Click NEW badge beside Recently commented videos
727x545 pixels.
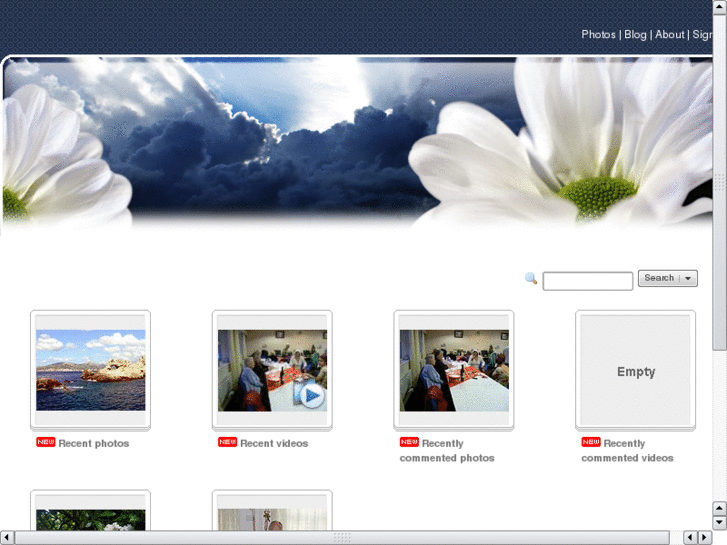591,442
